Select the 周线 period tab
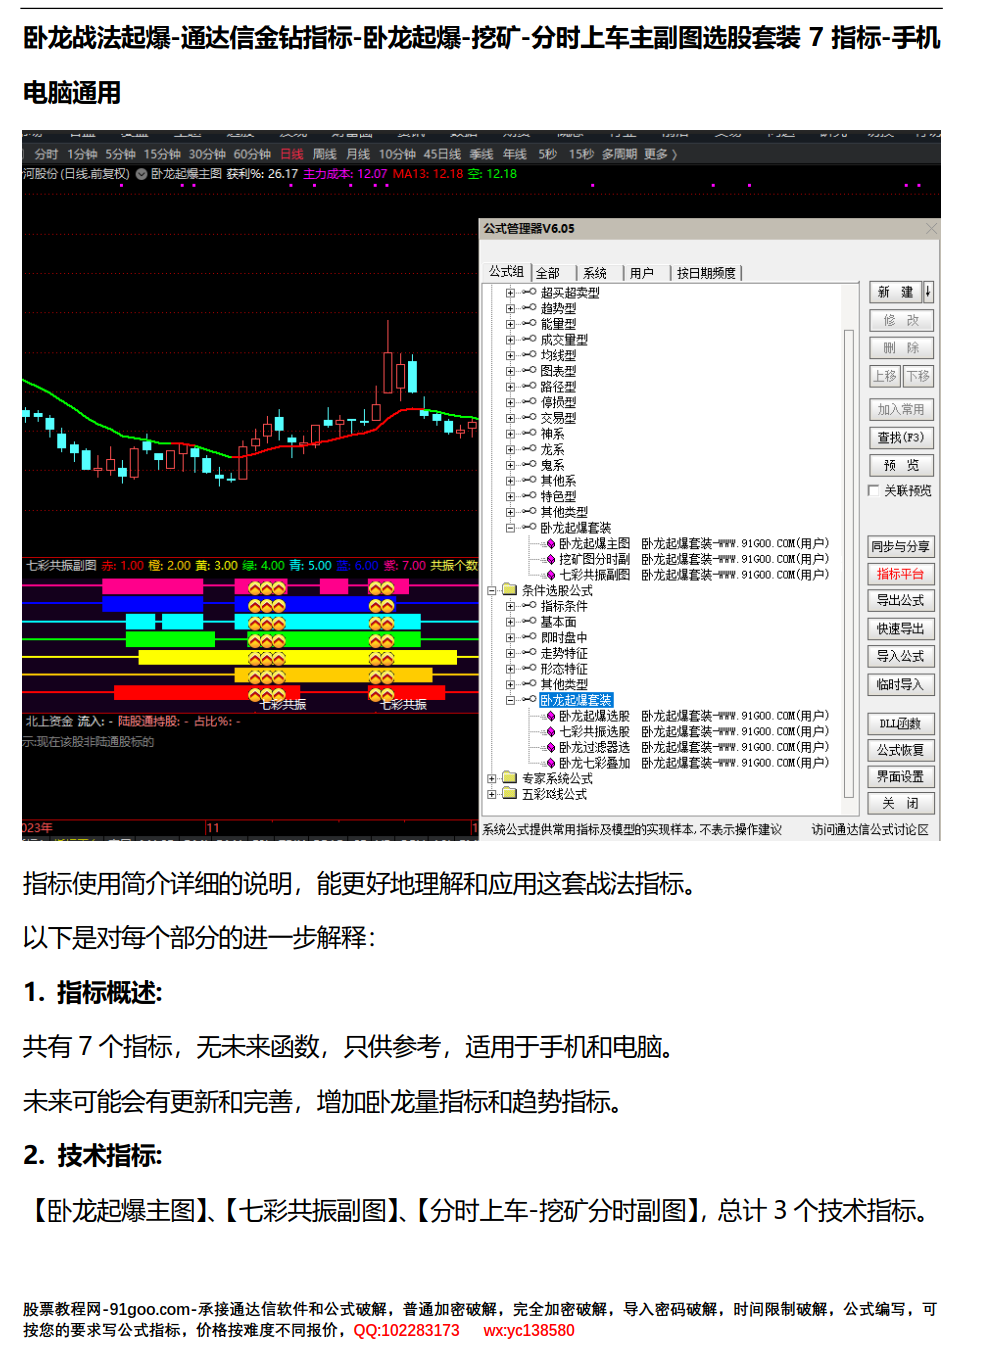The width and height of the screenshot is (990, 1354). (x=325, y=154)
